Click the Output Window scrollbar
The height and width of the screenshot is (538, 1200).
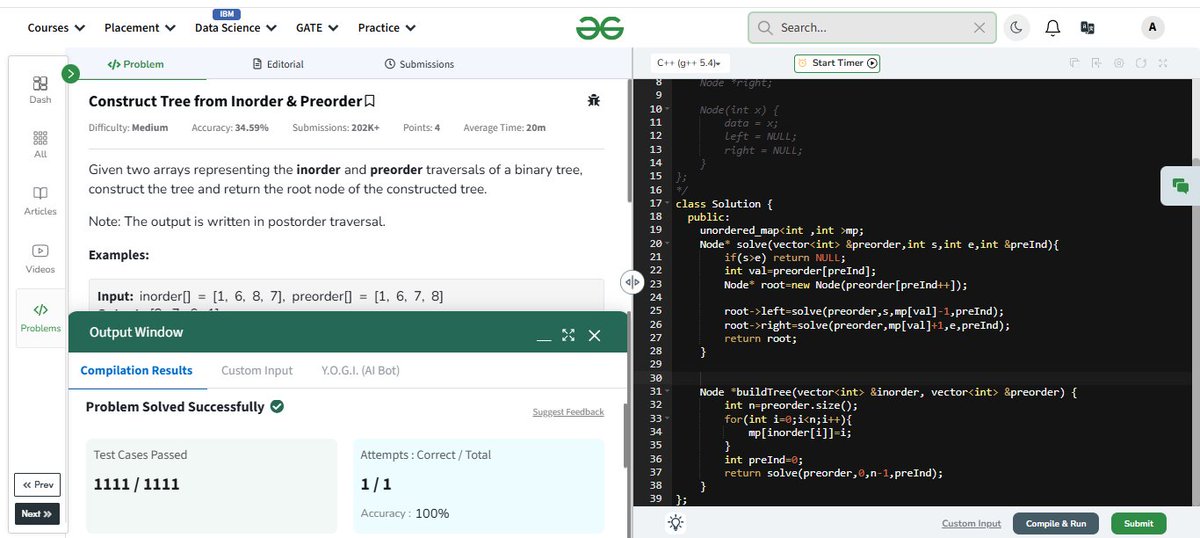coord(627,435)
